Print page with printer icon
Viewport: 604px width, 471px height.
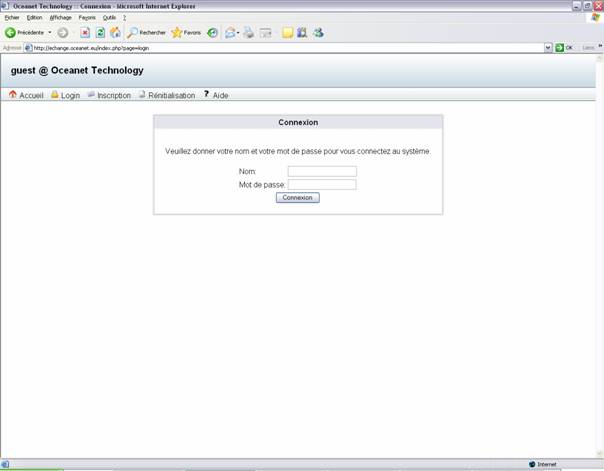[x=248, y=33]
